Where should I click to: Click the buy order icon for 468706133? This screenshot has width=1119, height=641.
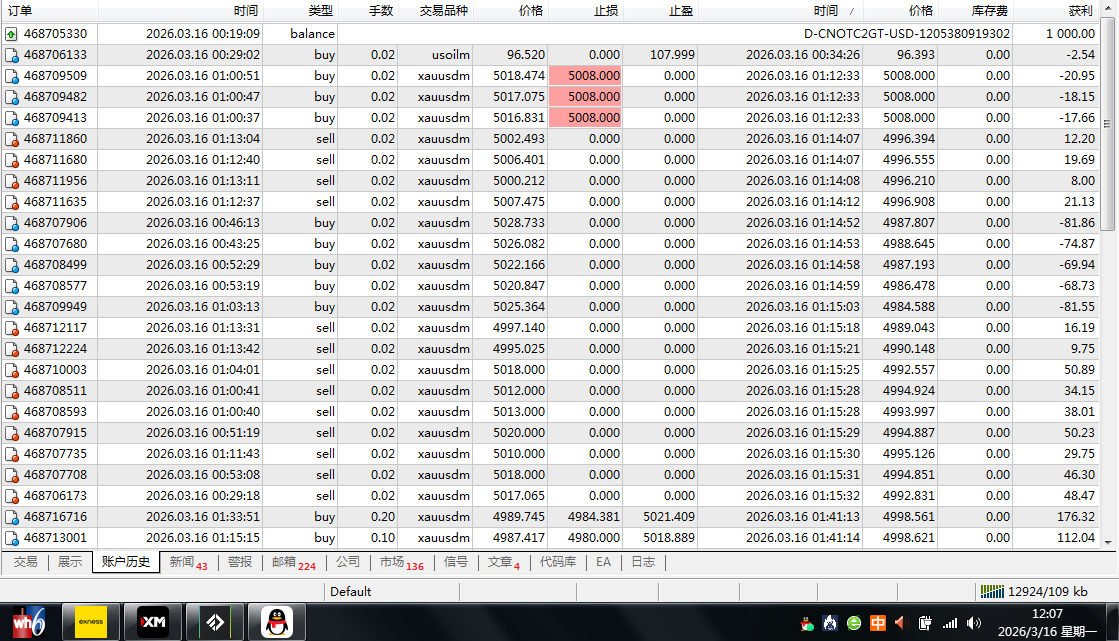(12, 55)
